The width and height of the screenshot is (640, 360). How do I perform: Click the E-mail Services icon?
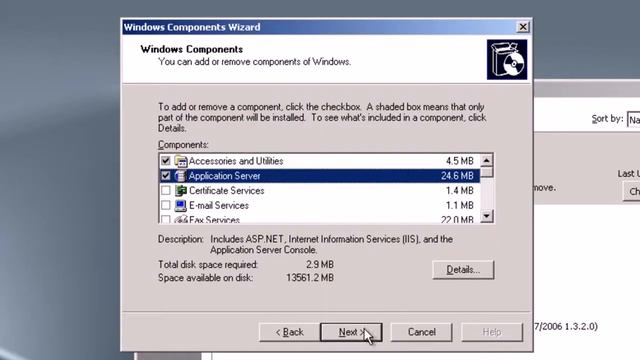pyautogui.click(x=180, y=205)
